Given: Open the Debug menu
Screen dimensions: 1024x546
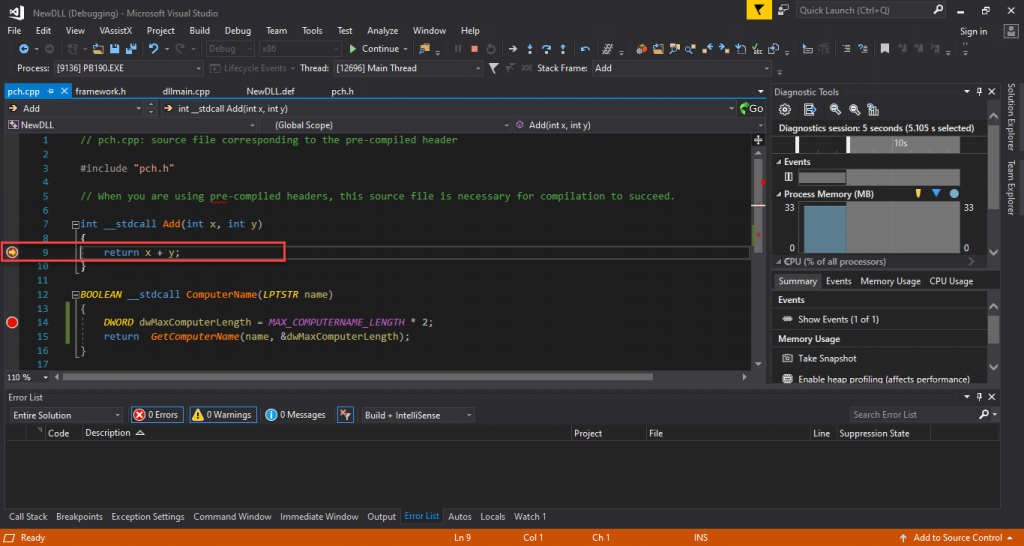Looking at the screenshot, I should [x=237, y=31].
